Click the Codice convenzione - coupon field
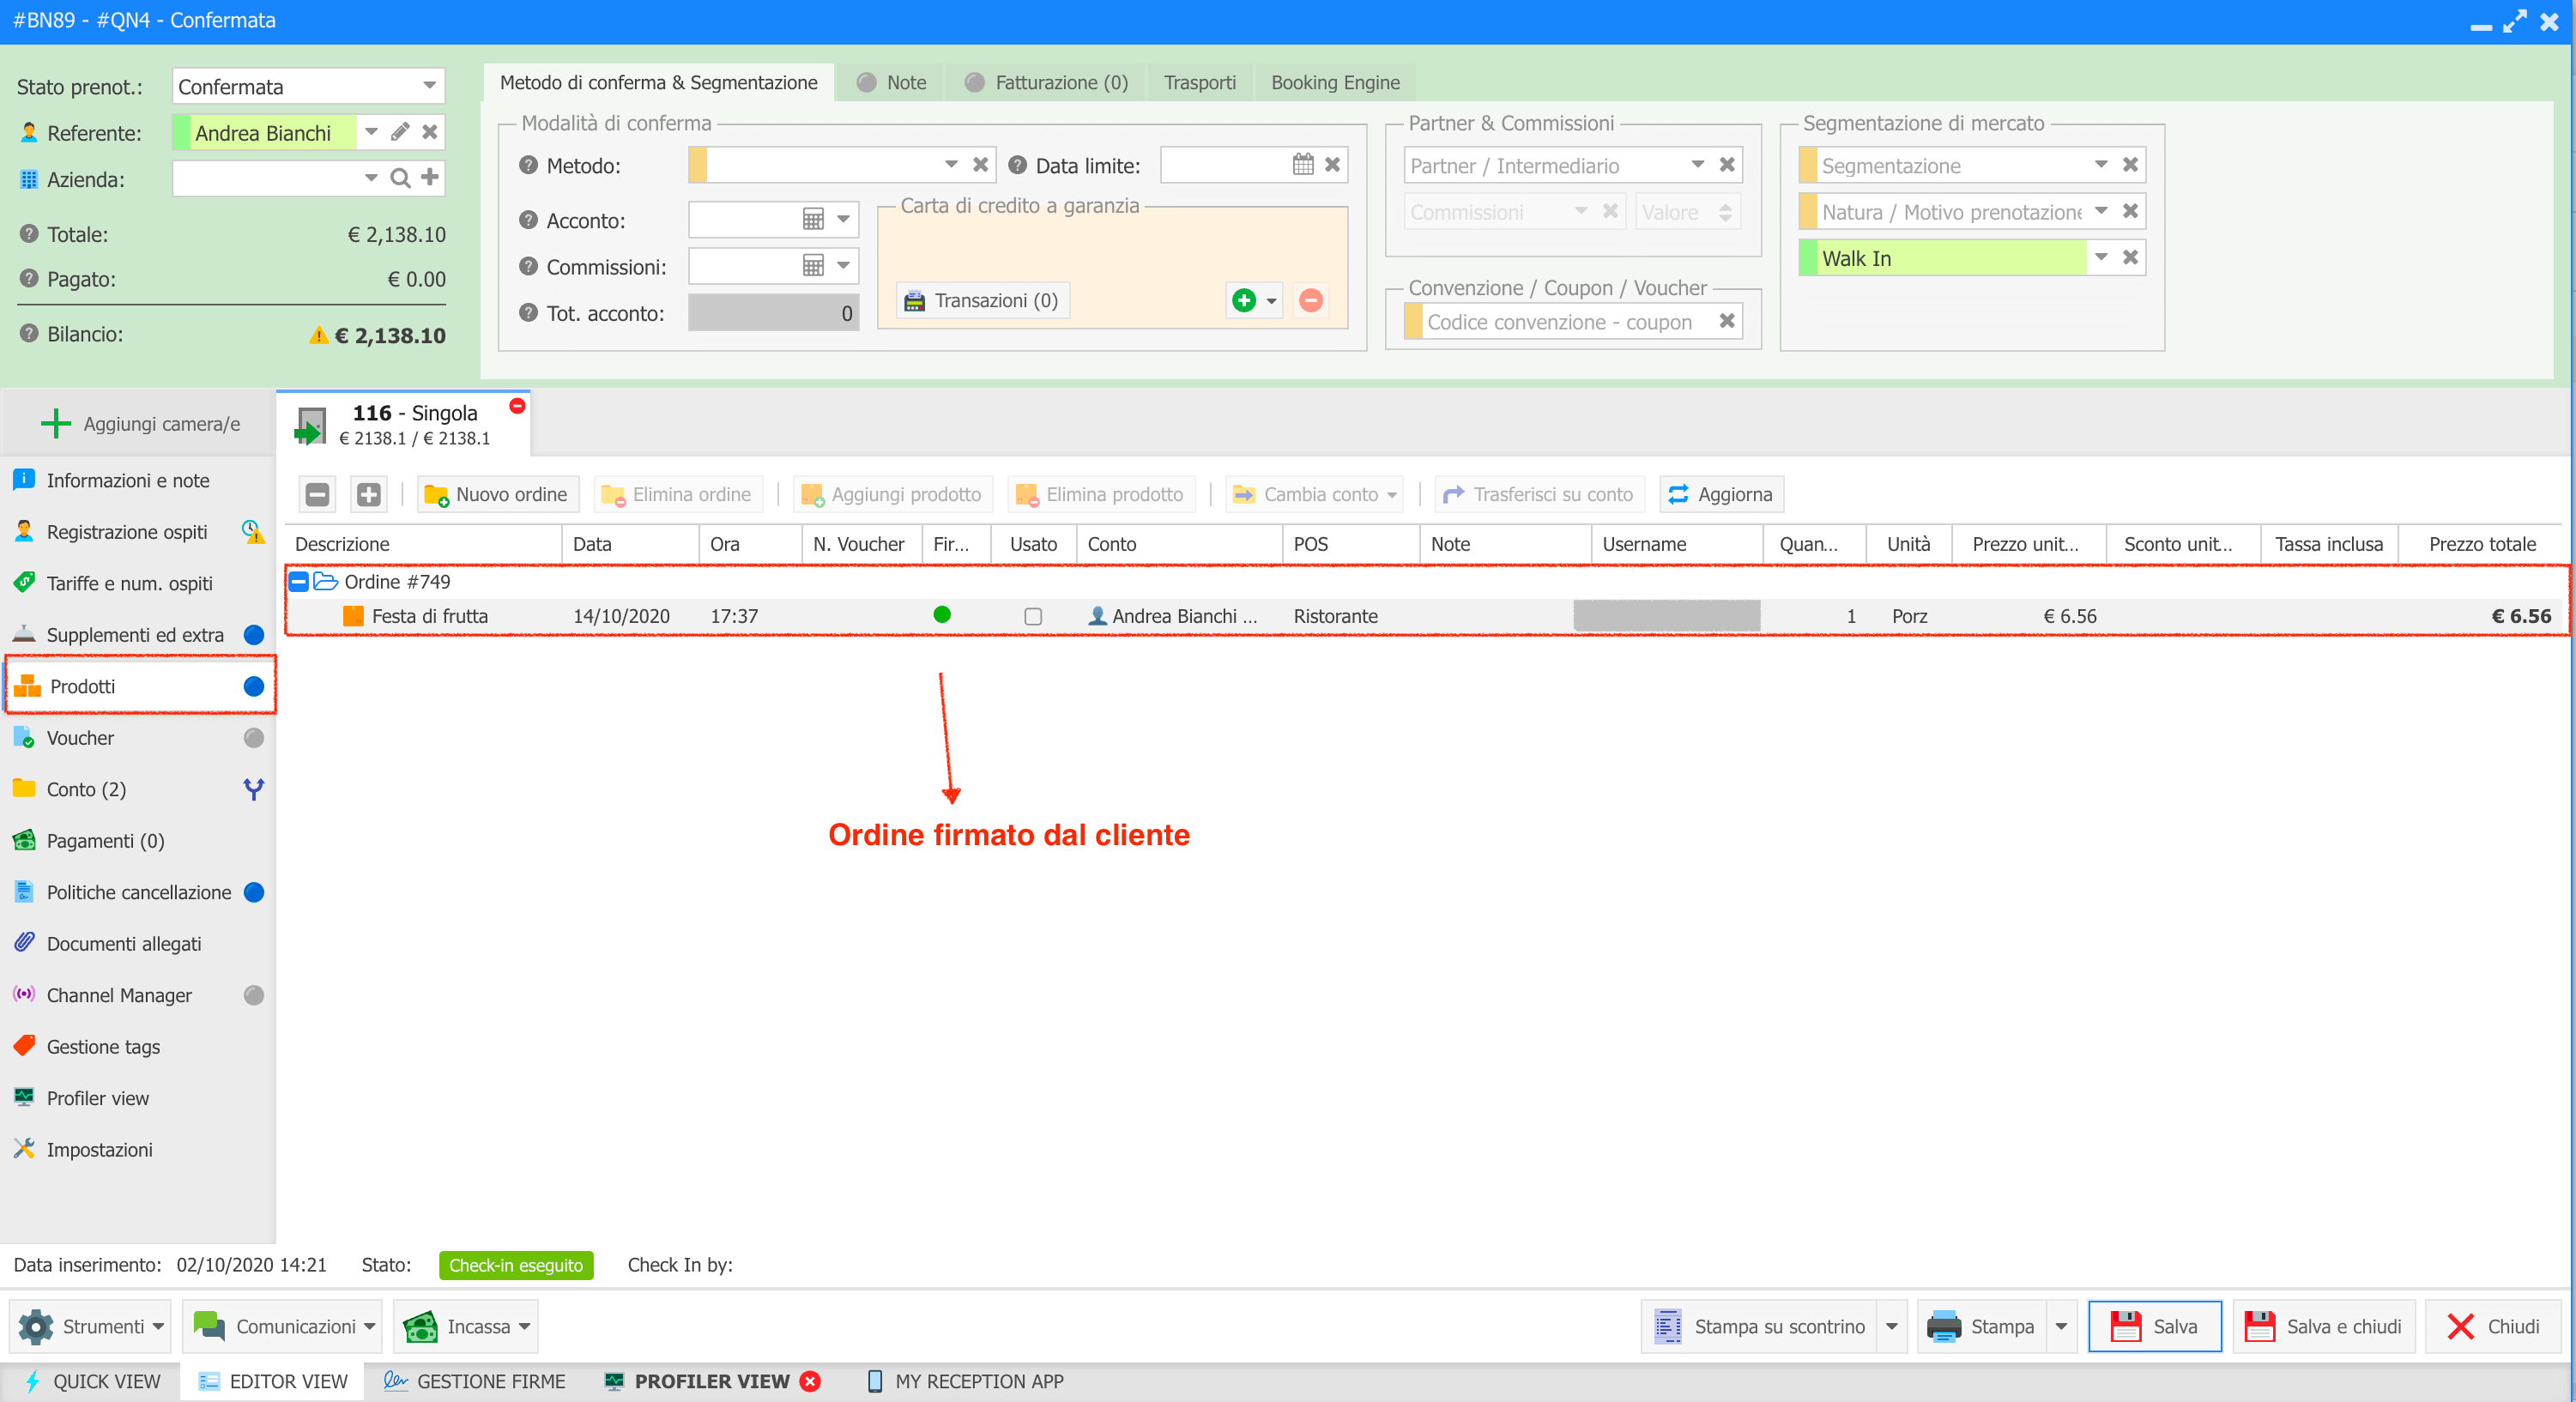This screenshot has width=2576, height=1402. click(x=1558, y=322)
